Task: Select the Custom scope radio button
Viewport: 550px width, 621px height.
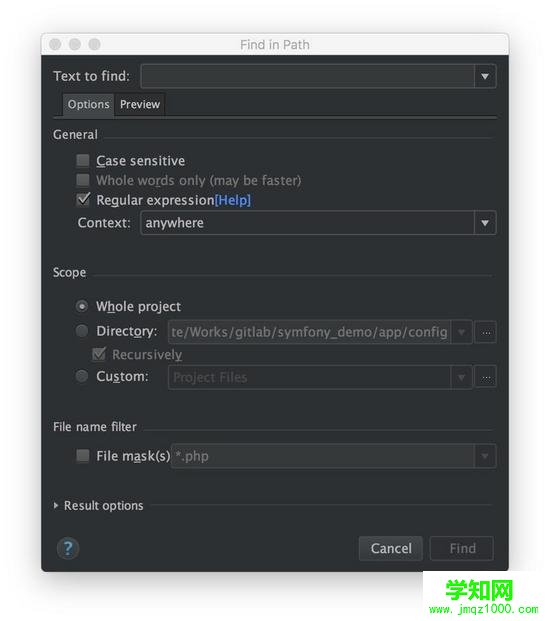Action: 82,376
